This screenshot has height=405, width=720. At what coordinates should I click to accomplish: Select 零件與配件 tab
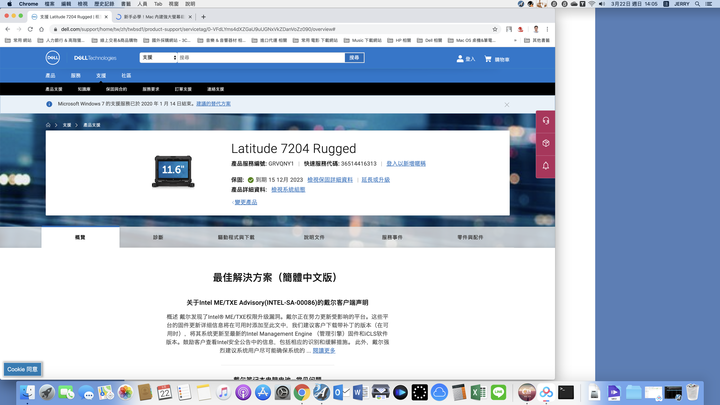(x=470, y=237)
